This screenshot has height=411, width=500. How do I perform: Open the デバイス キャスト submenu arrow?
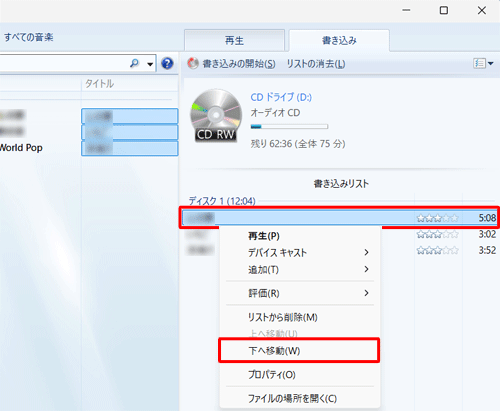366,252
